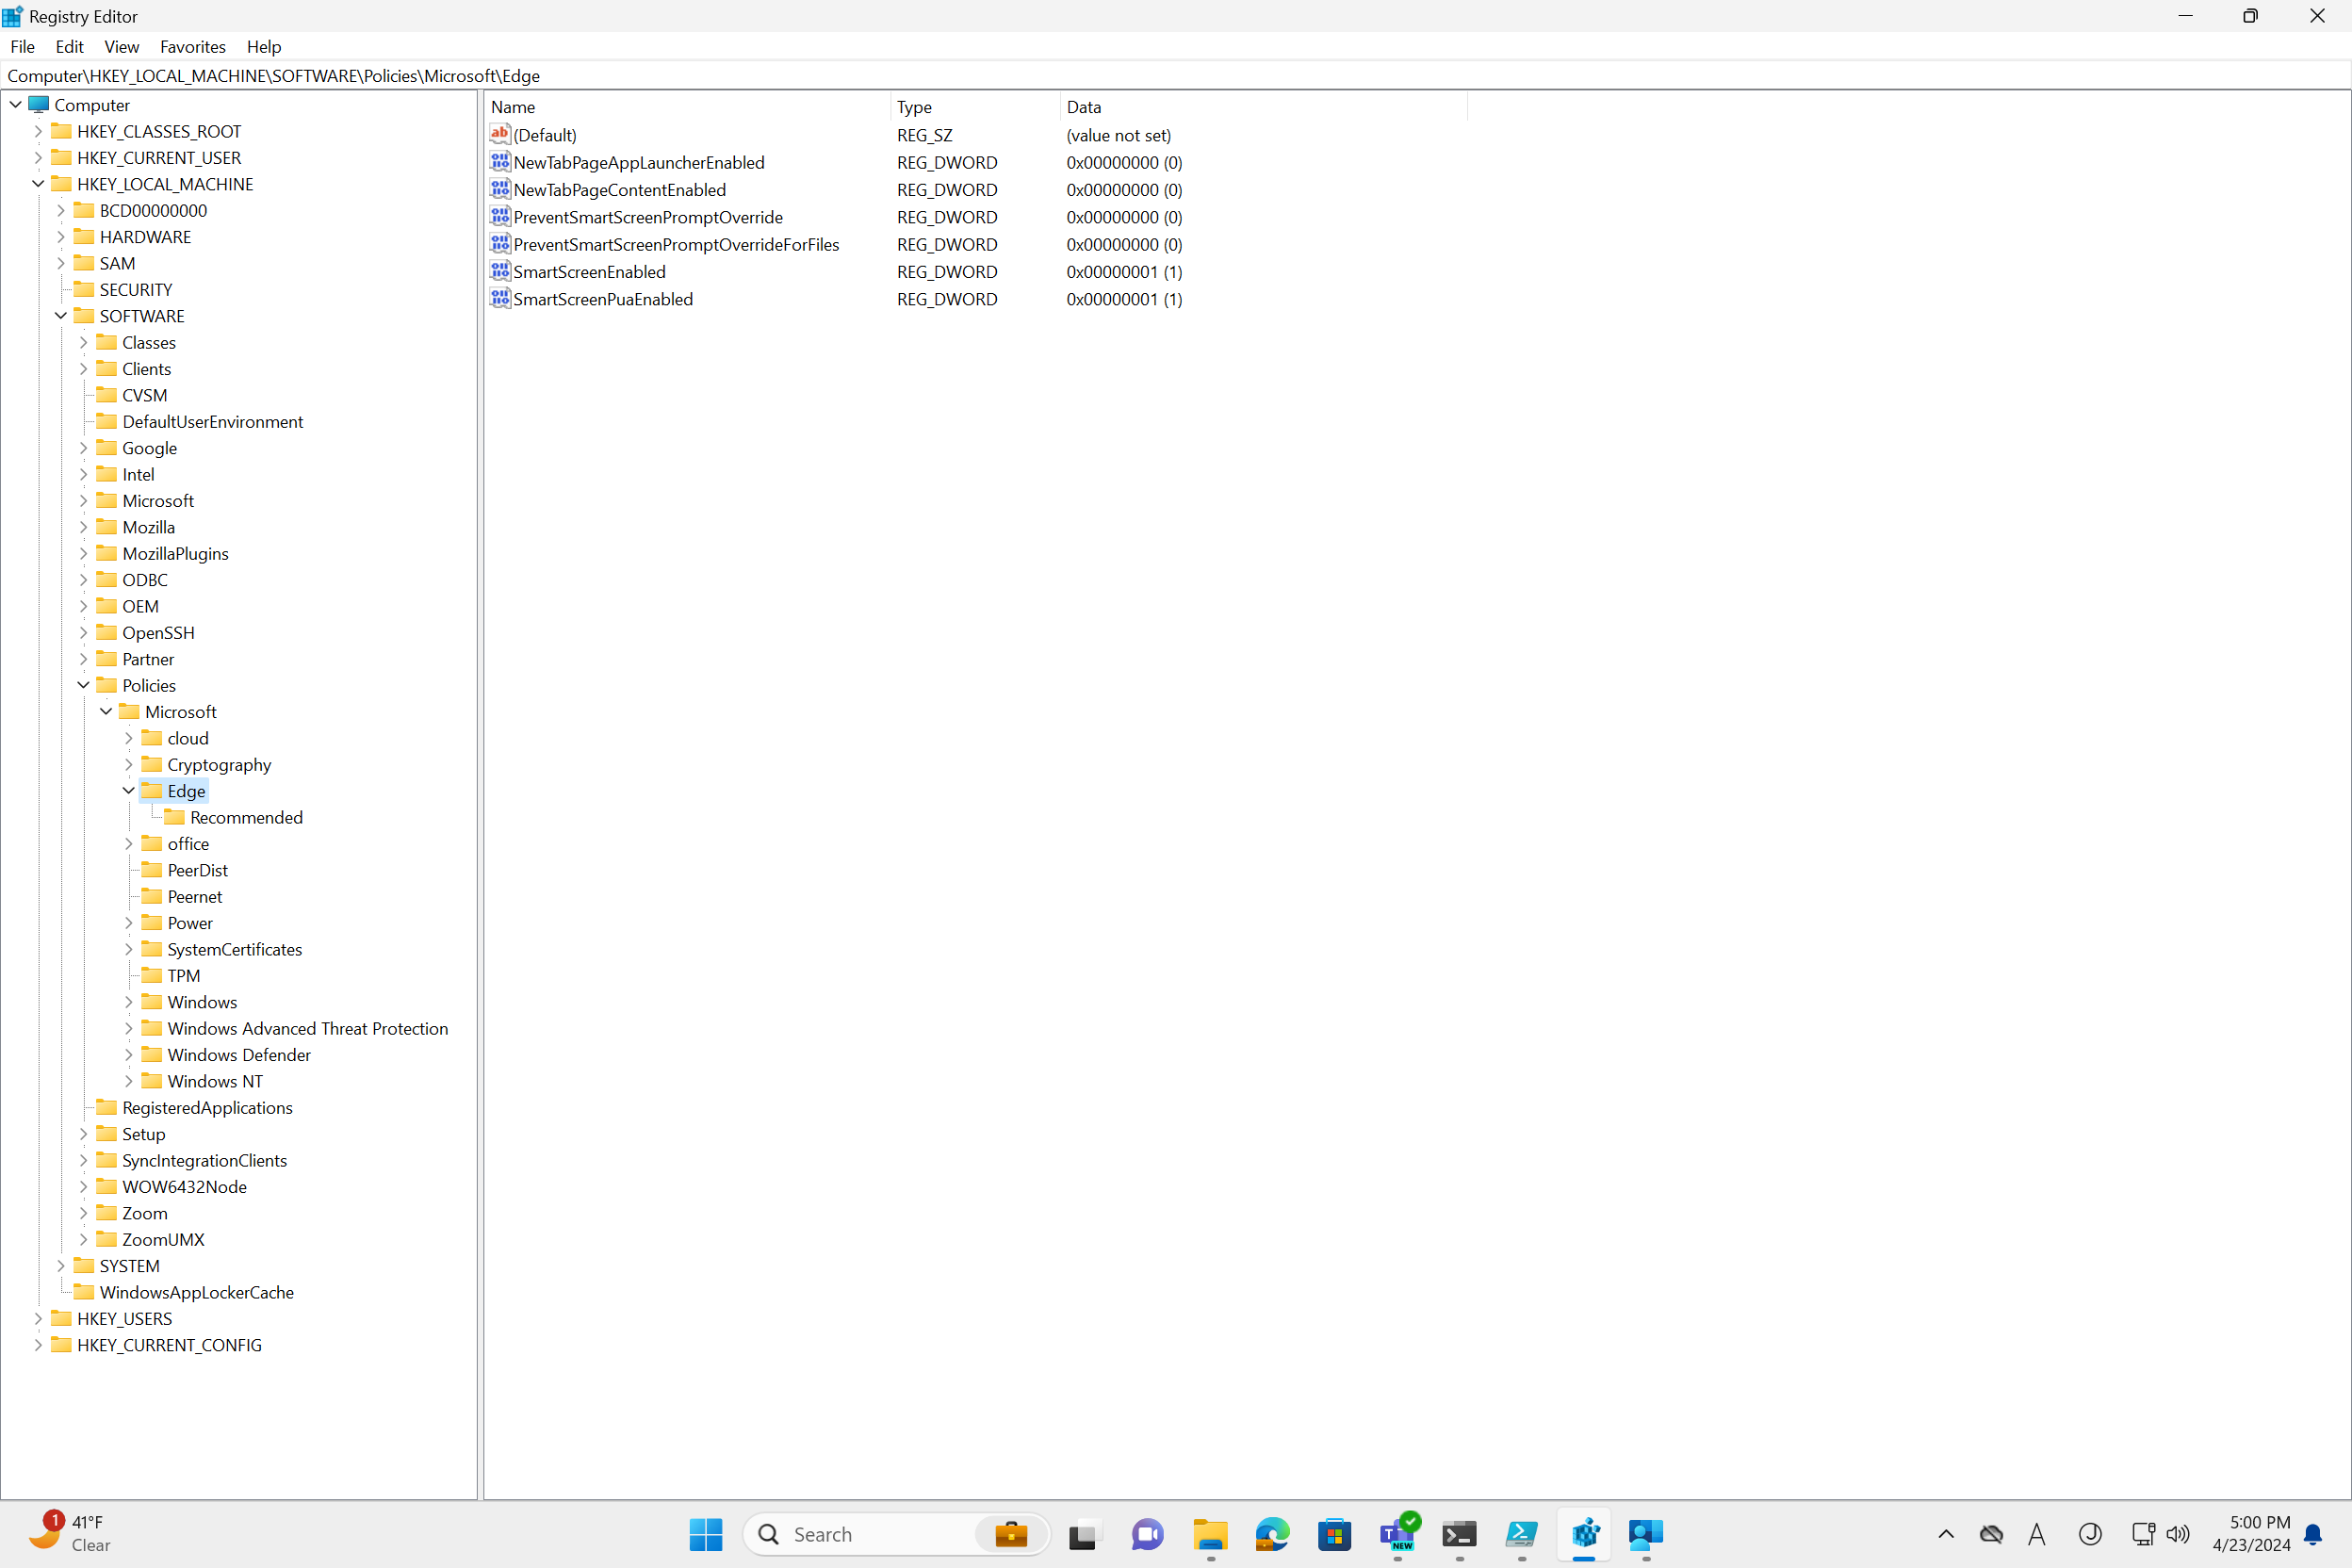Open Microsoft Store from the taskbar

point(1334,1534)
